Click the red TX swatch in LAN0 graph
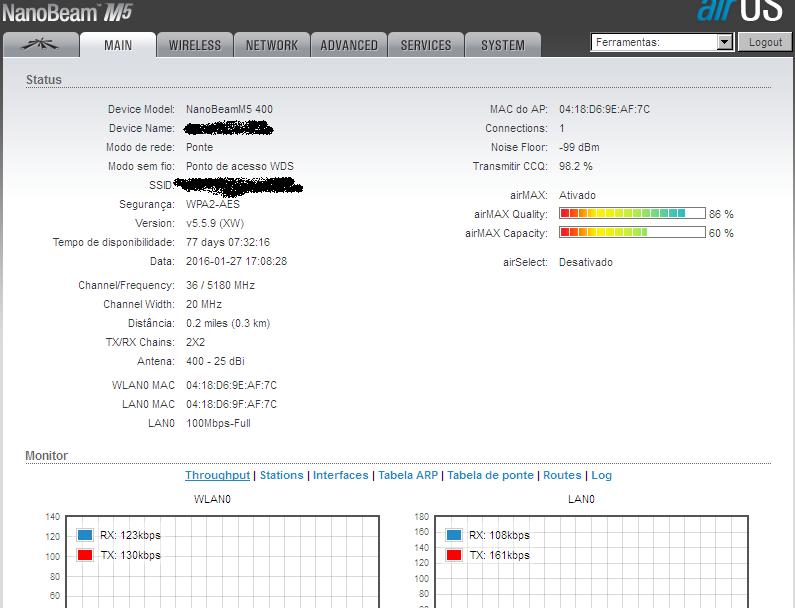This screenshot has height=608, width=795. click(x=454, y=555)
